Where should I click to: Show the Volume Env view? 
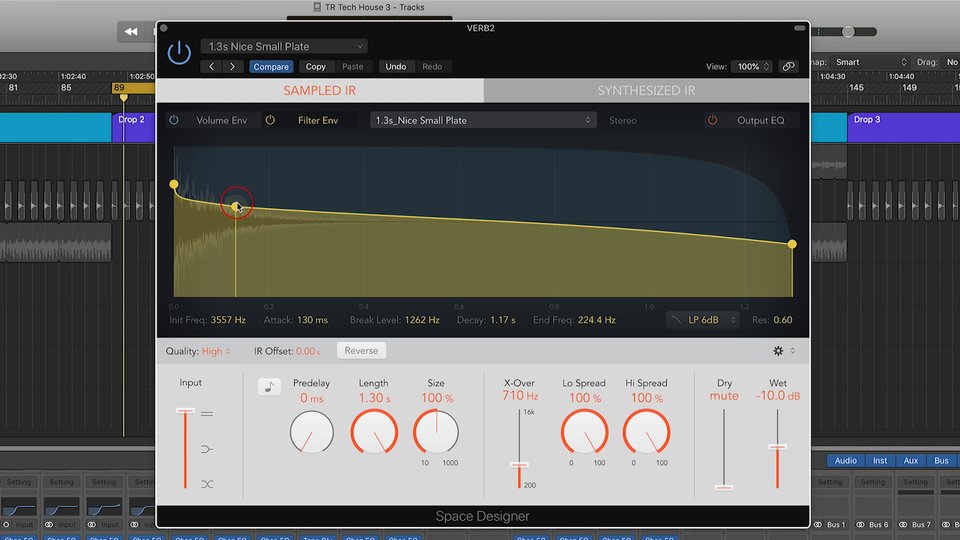(x=222, y=121)
